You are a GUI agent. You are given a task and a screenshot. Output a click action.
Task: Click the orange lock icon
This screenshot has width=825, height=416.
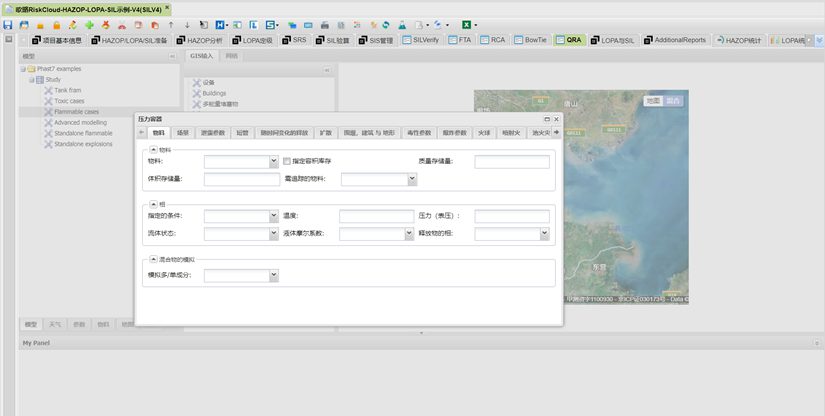pos(56,24)
